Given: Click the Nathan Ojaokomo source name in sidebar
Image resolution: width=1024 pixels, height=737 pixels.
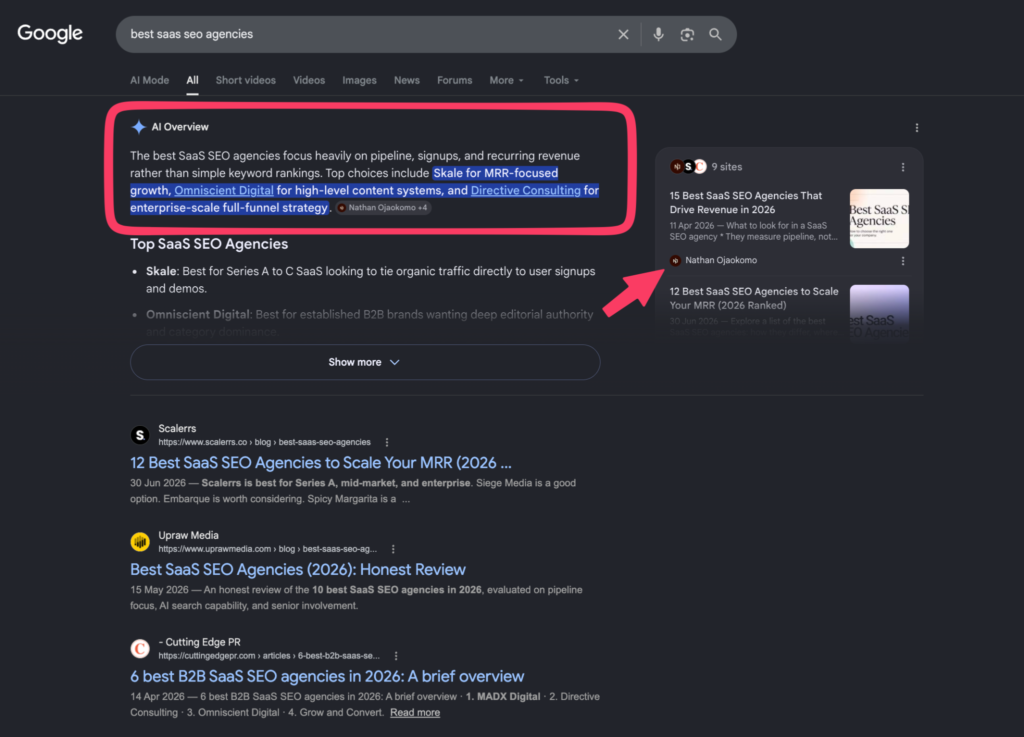Looking at the screenshot, I should [x=721, y=260].
